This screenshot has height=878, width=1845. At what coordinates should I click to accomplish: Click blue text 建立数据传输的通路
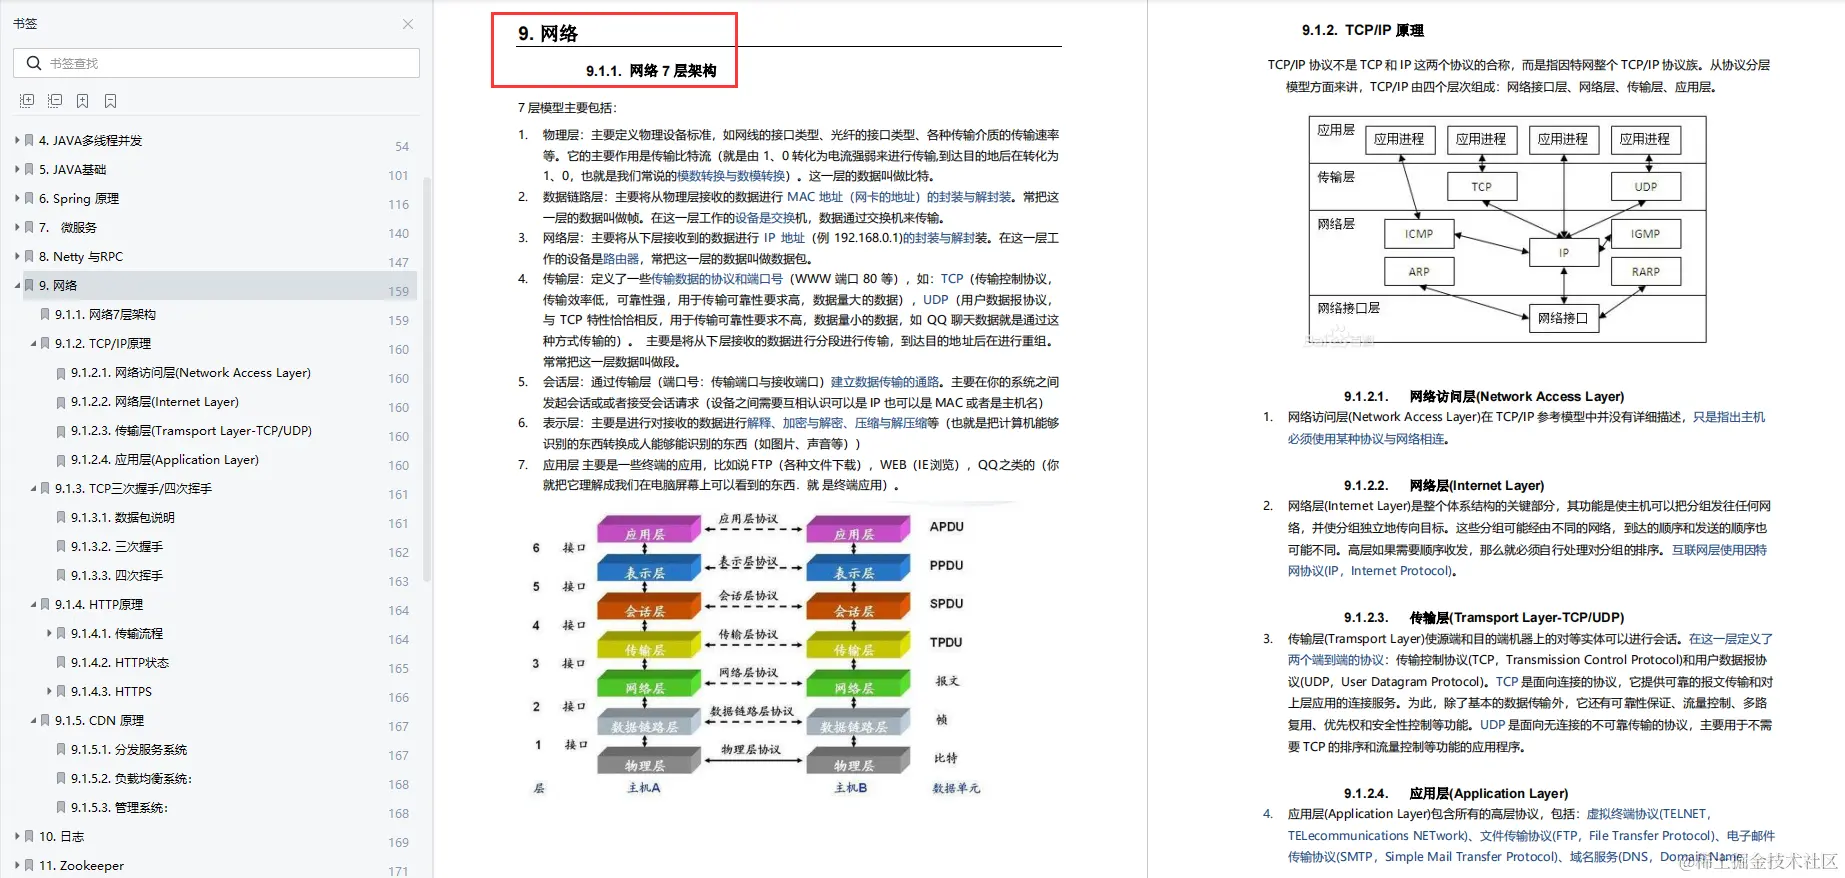[885, 382]
